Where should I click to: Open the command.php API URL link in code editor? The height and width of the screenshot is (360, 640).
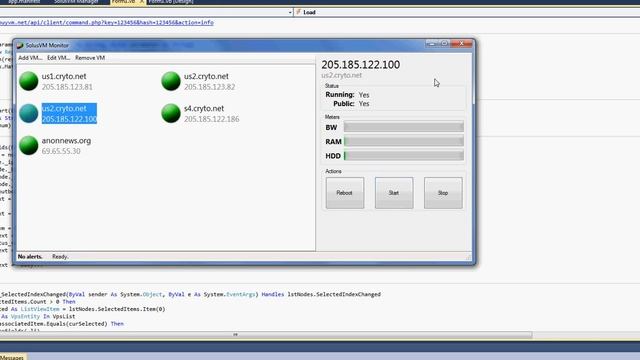[x=107, y=22]
